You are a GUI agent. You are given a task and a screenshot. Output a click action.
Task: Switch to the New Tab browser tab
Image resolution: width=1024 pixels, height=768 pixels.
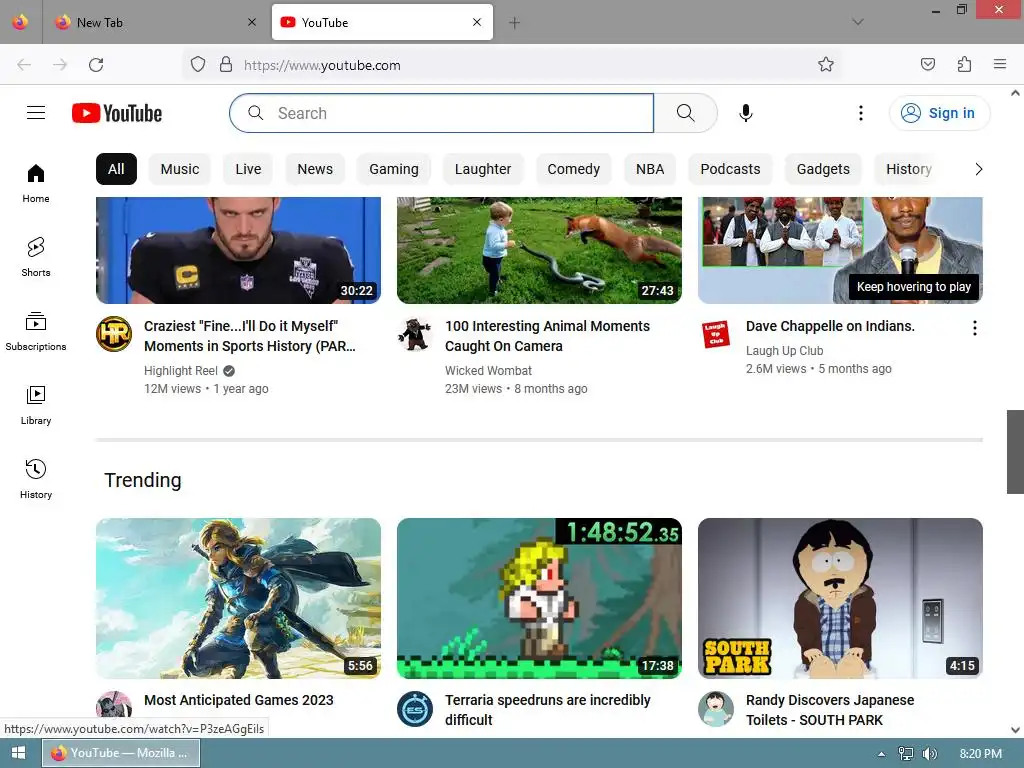155,22
